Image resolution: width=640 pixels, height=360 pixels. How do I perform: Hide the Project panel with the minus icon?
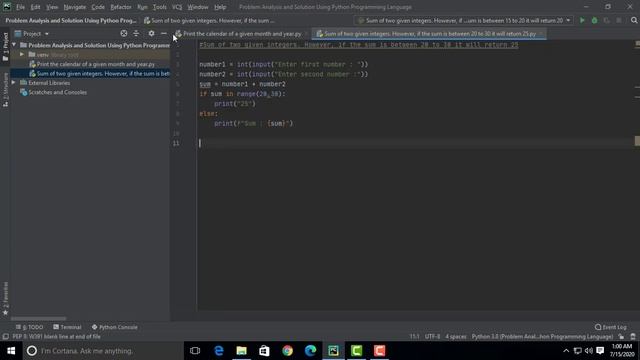(x=164, y=33)
